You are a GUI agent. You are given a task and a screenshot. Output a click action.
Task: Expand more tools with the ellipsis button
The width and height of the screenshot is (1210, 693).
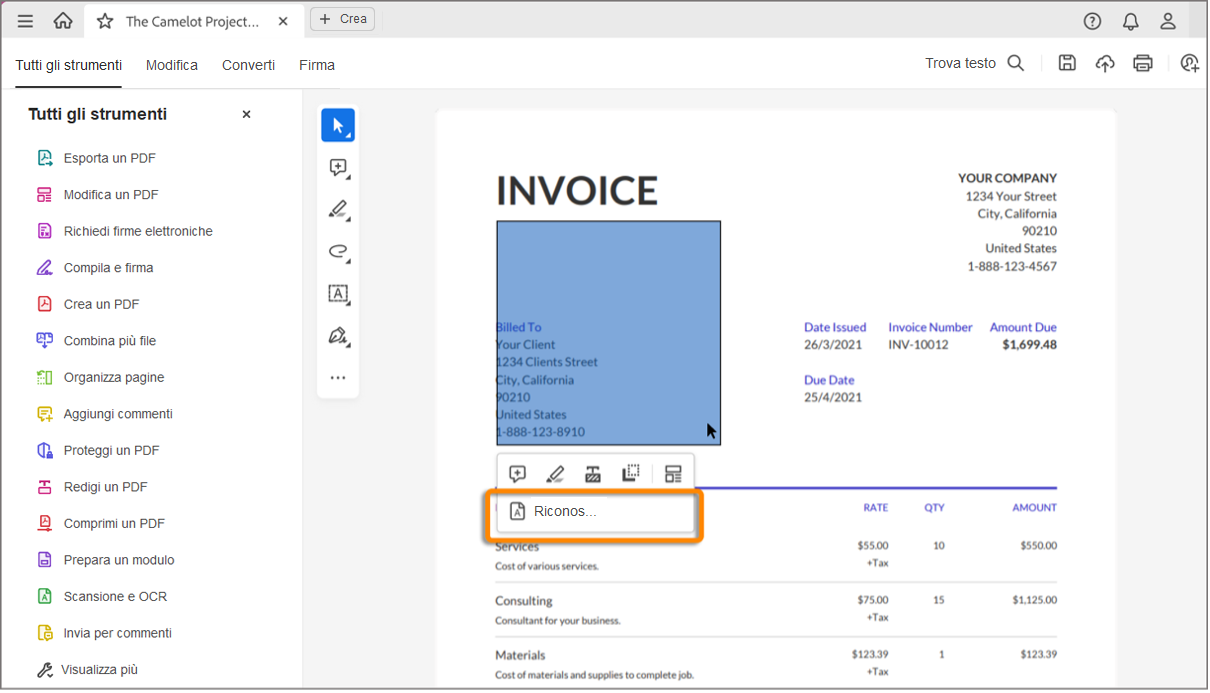tap(338, 377)
